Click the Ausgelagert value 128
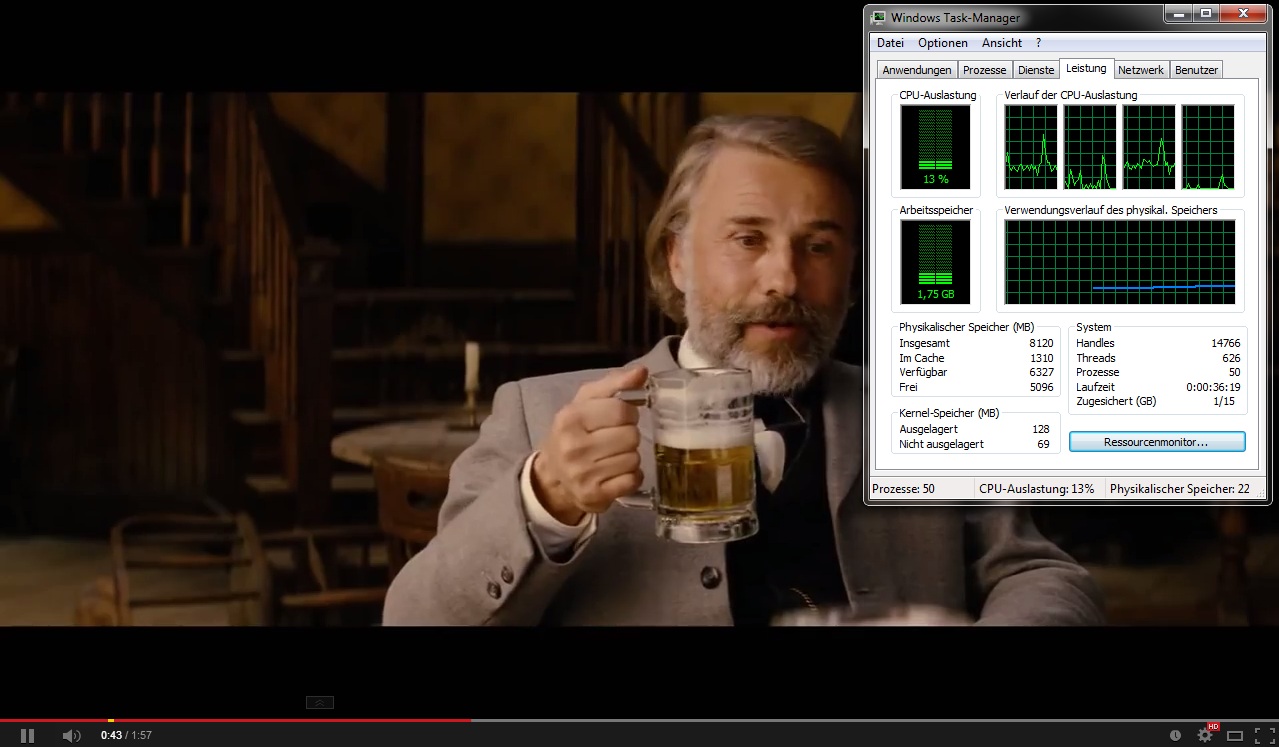1279x747 pixels. pyautogui.click(x=1041, y=429)
